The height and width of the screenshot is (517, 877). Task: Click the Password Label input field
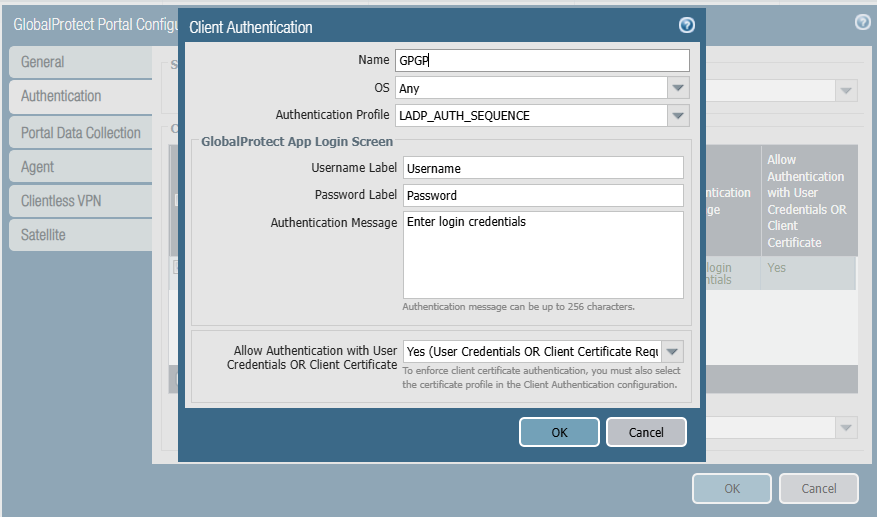tap(543, 195)
